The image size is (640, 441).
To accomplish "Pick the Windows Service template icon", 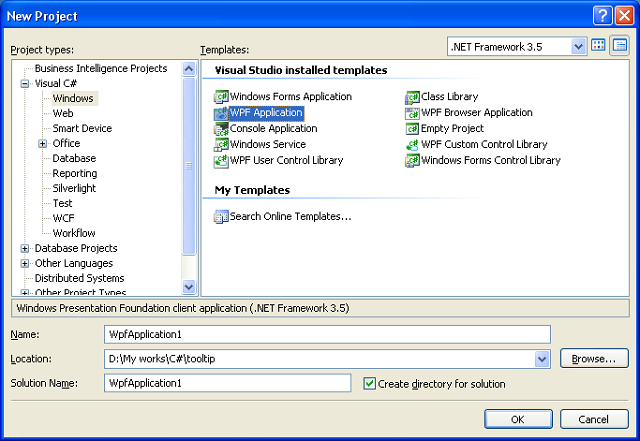I will pos(221,145).
